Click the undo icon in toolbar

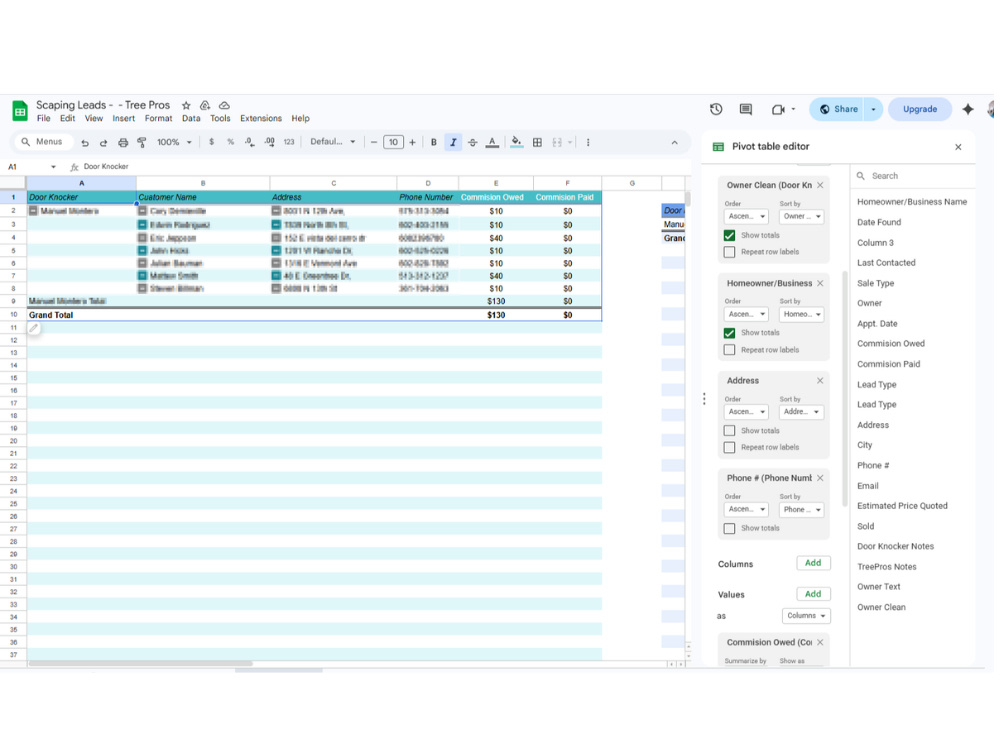pyautogui.click(x=85, y=143)
